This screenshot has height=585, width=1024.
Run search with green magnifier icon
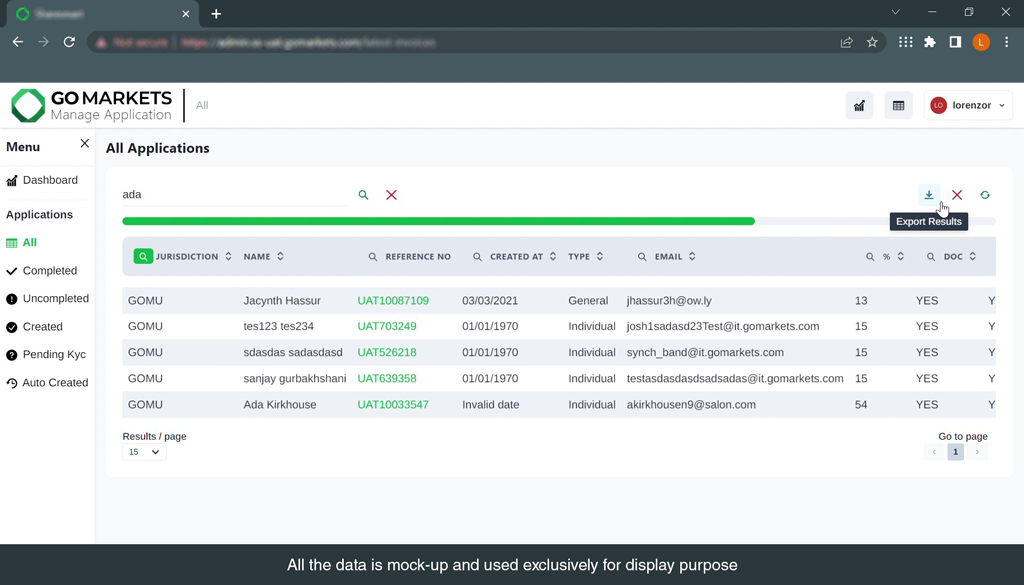tap(363, 195)
